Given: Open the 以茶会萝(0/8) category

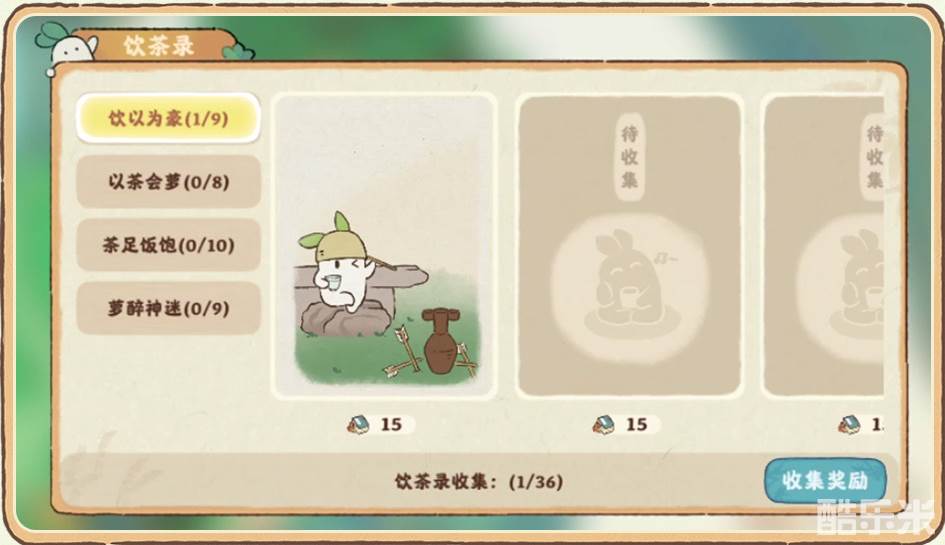Looking at the screenshot, I should 168,181.
